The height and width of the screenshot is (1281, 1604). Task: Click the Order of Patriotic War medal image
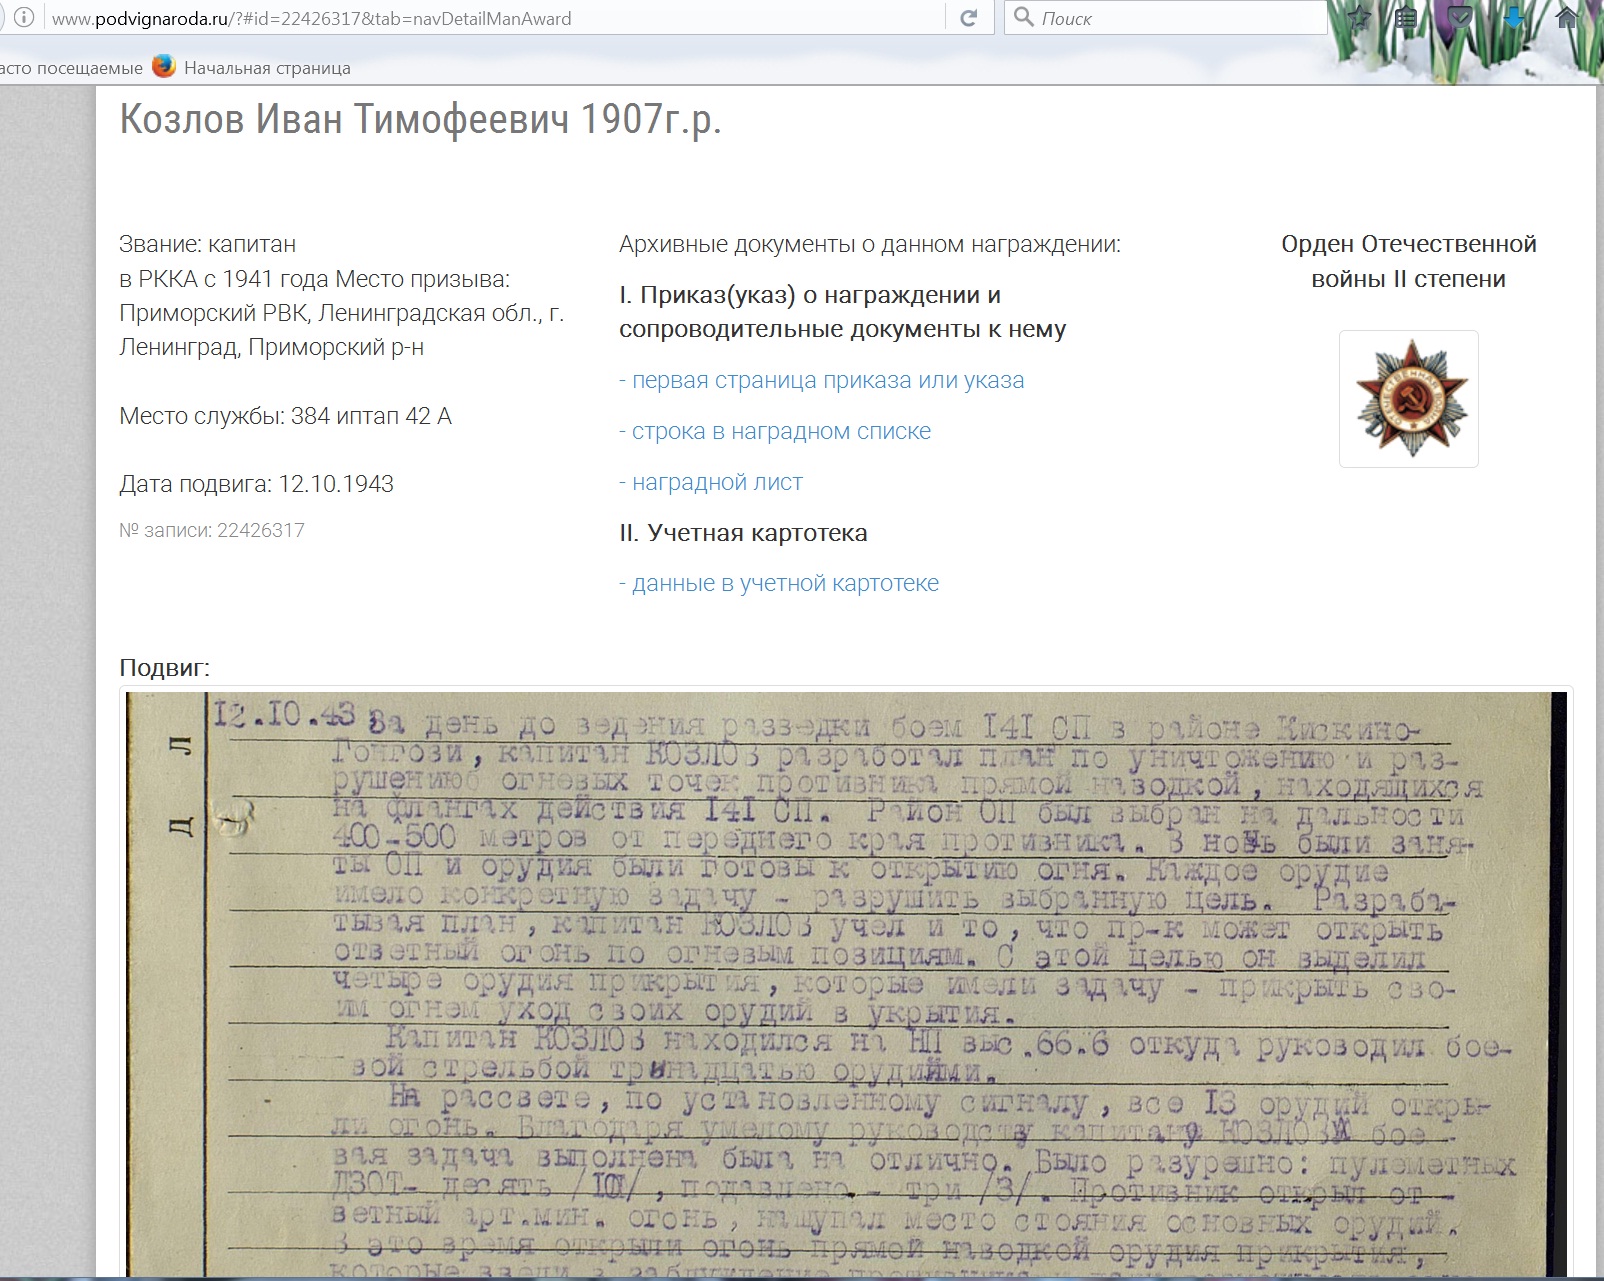tap(1408, 399)
